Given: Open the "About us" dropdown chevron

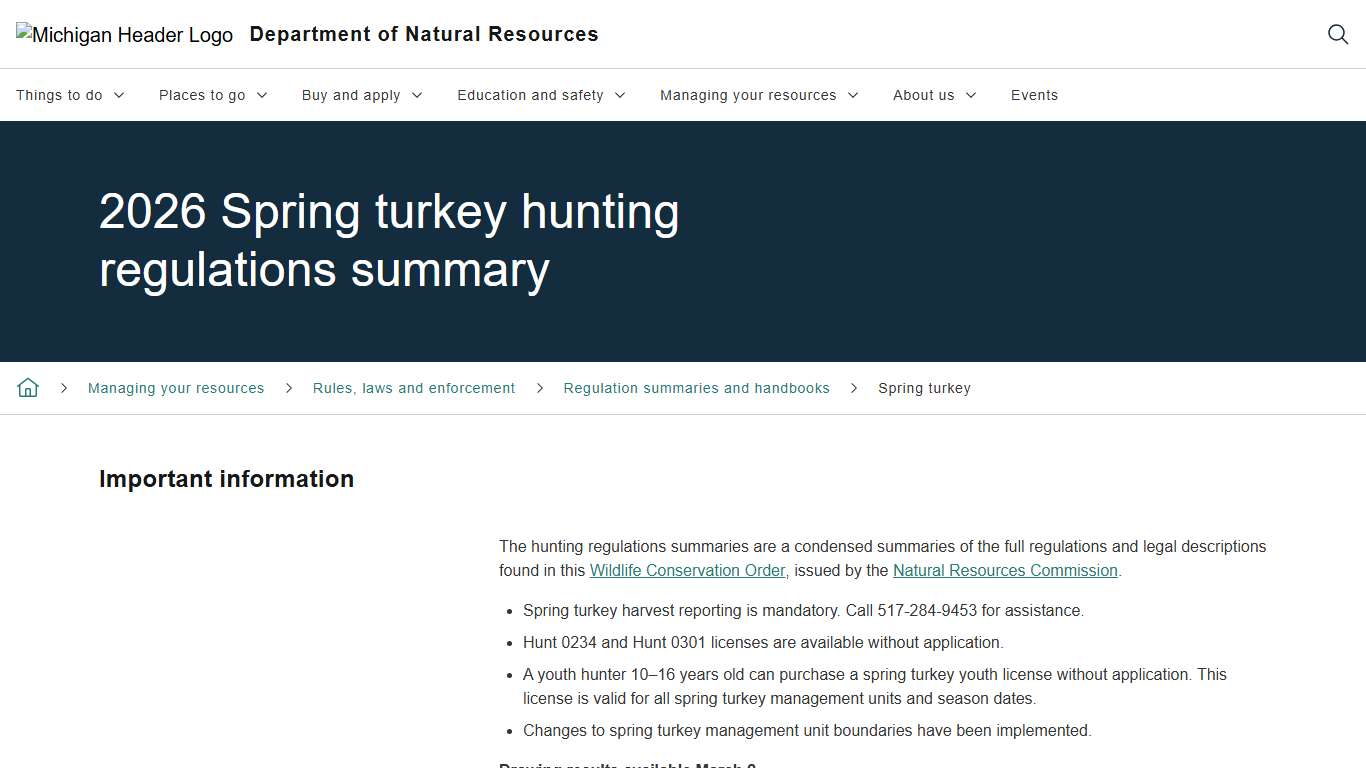Looking at the screenshot, I should tap(933, 95).
